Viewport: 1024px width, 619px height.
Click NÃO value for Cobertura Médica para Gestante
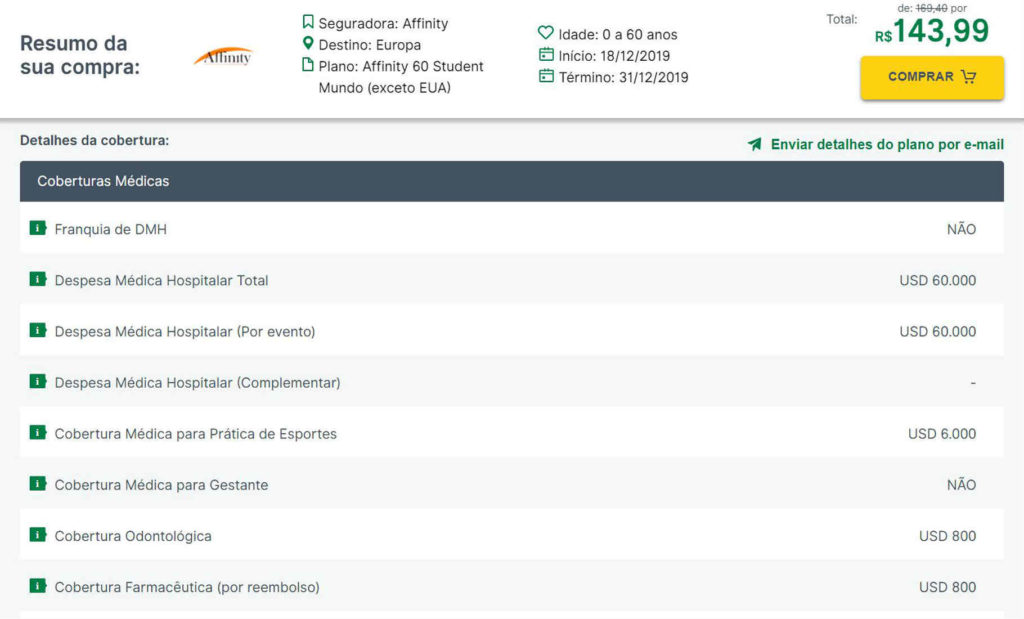click(961, 485)
